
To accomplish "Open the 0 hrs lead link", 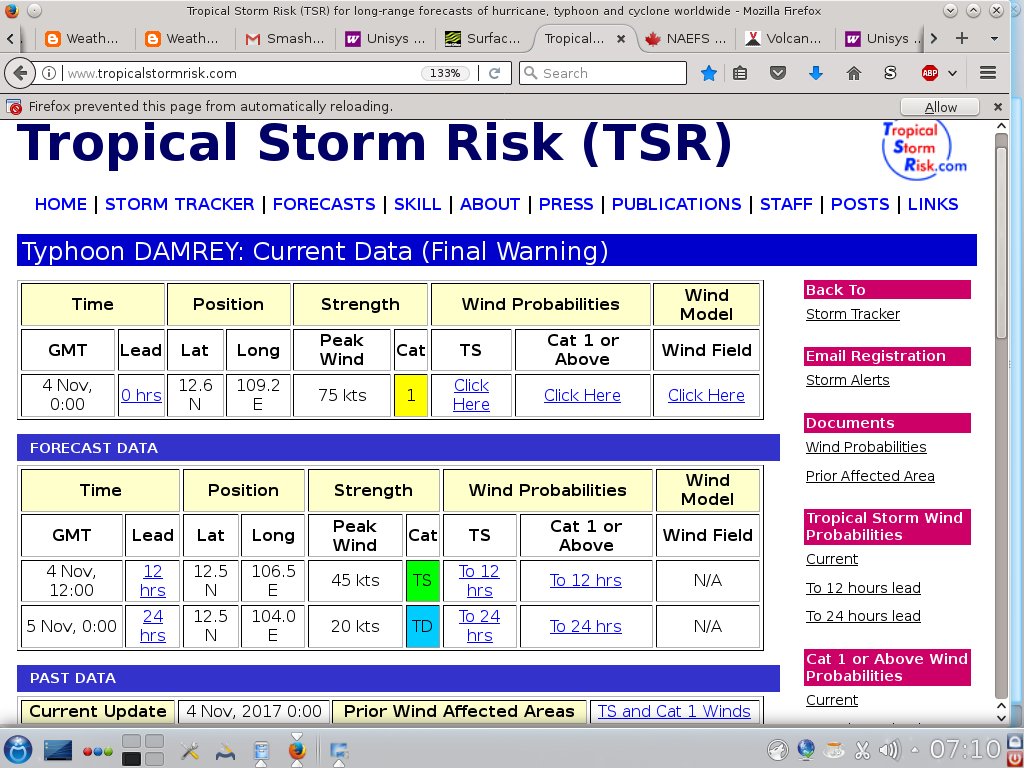I will 141,395.
